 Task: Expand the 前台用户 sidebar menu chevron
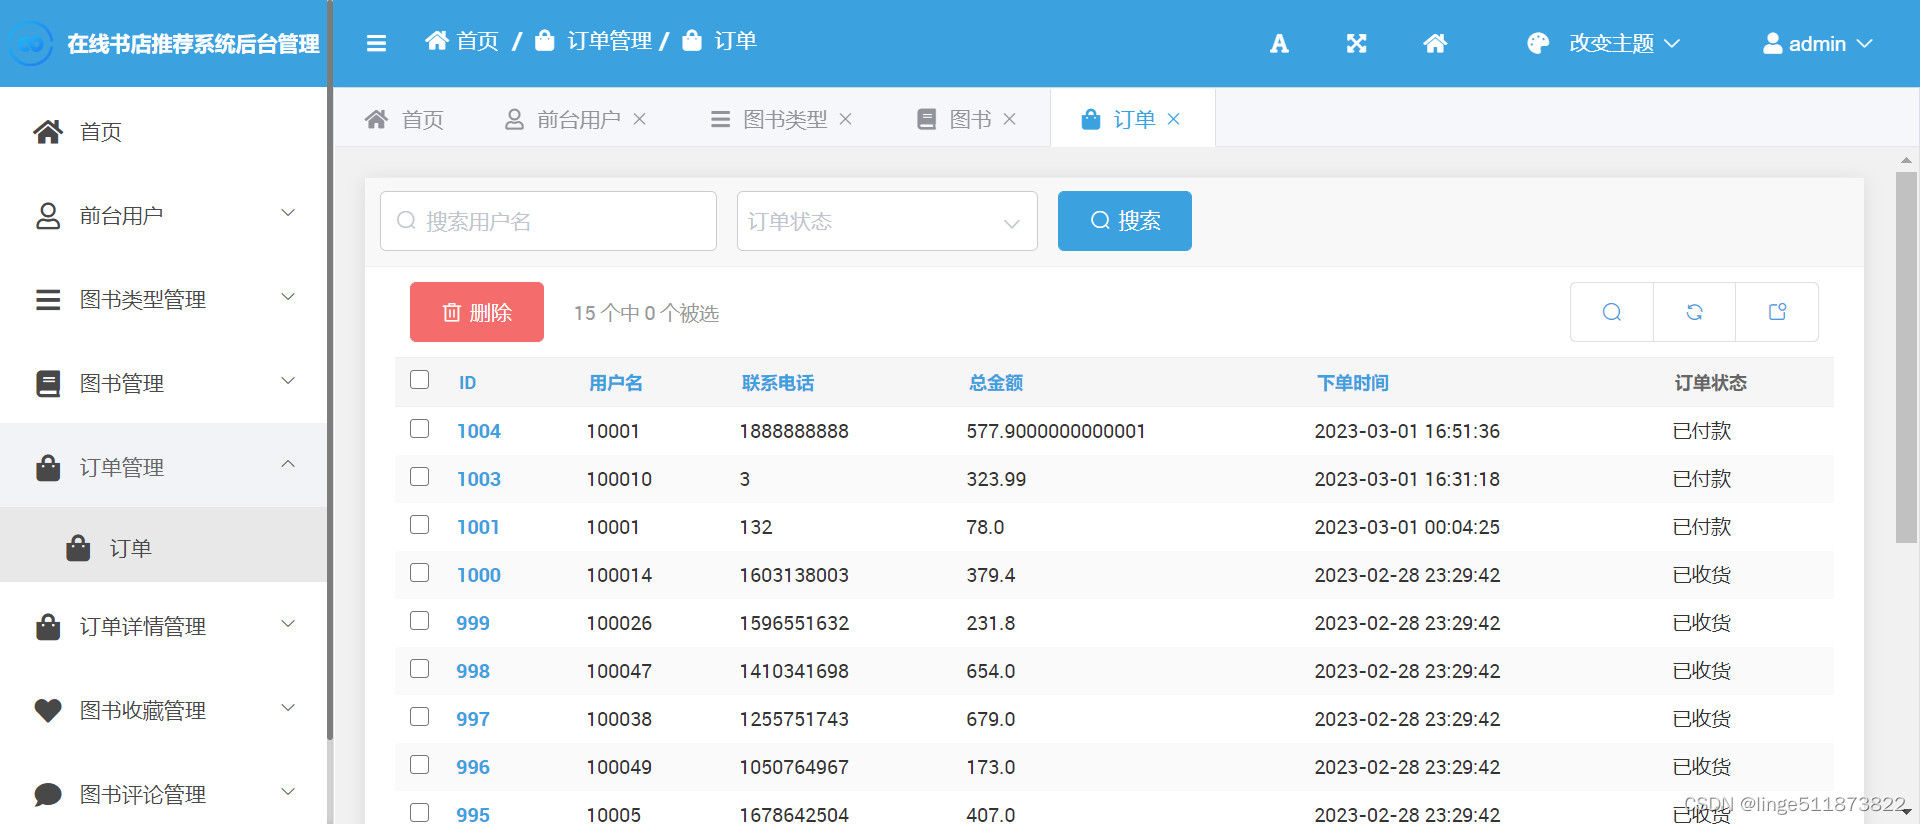pos(288,213)
